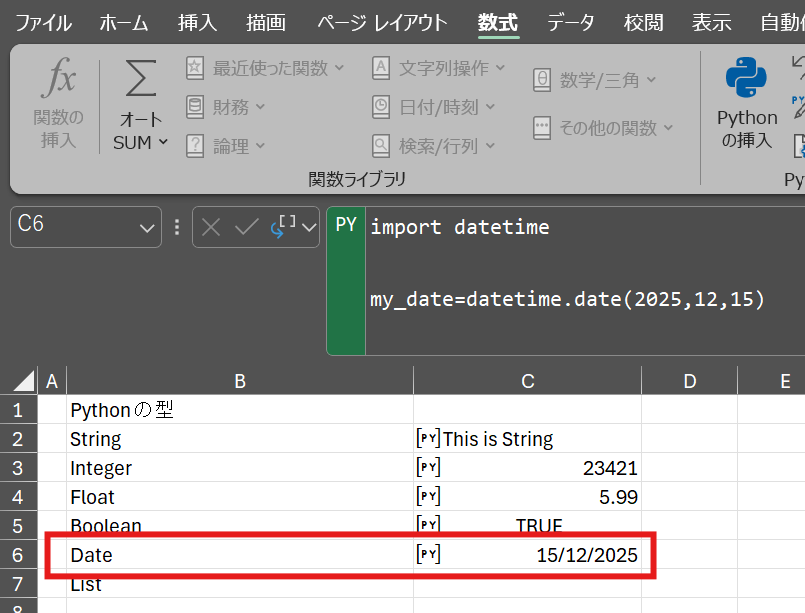Switch to the ファイル tab

click(x=44, y=23)
